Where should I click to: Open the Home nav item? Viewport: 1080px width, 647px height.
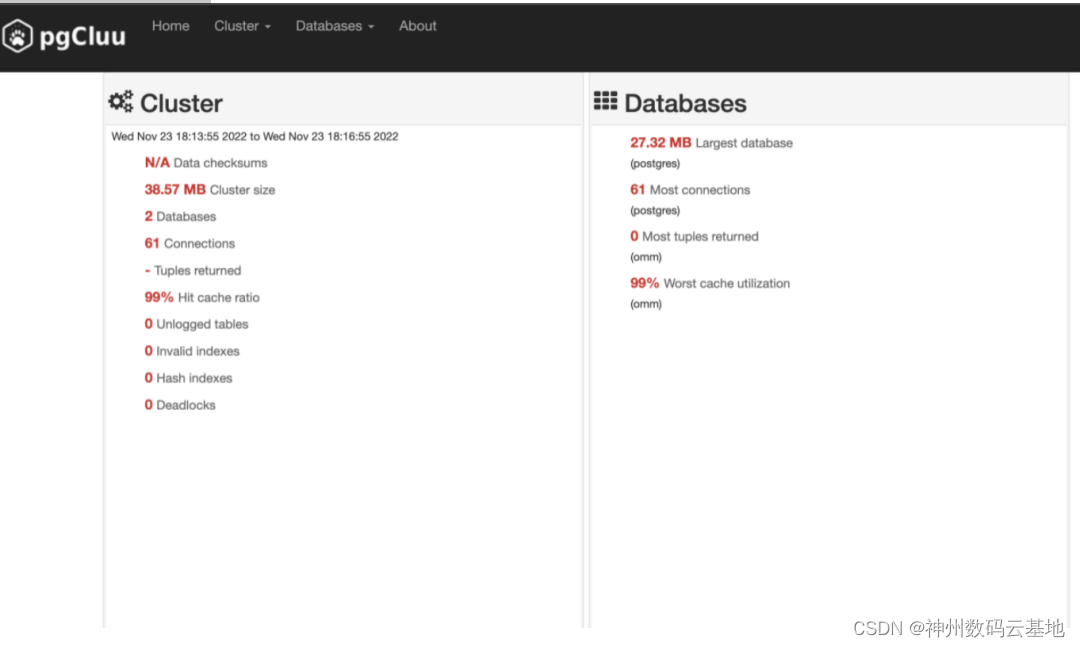point(171,26)
